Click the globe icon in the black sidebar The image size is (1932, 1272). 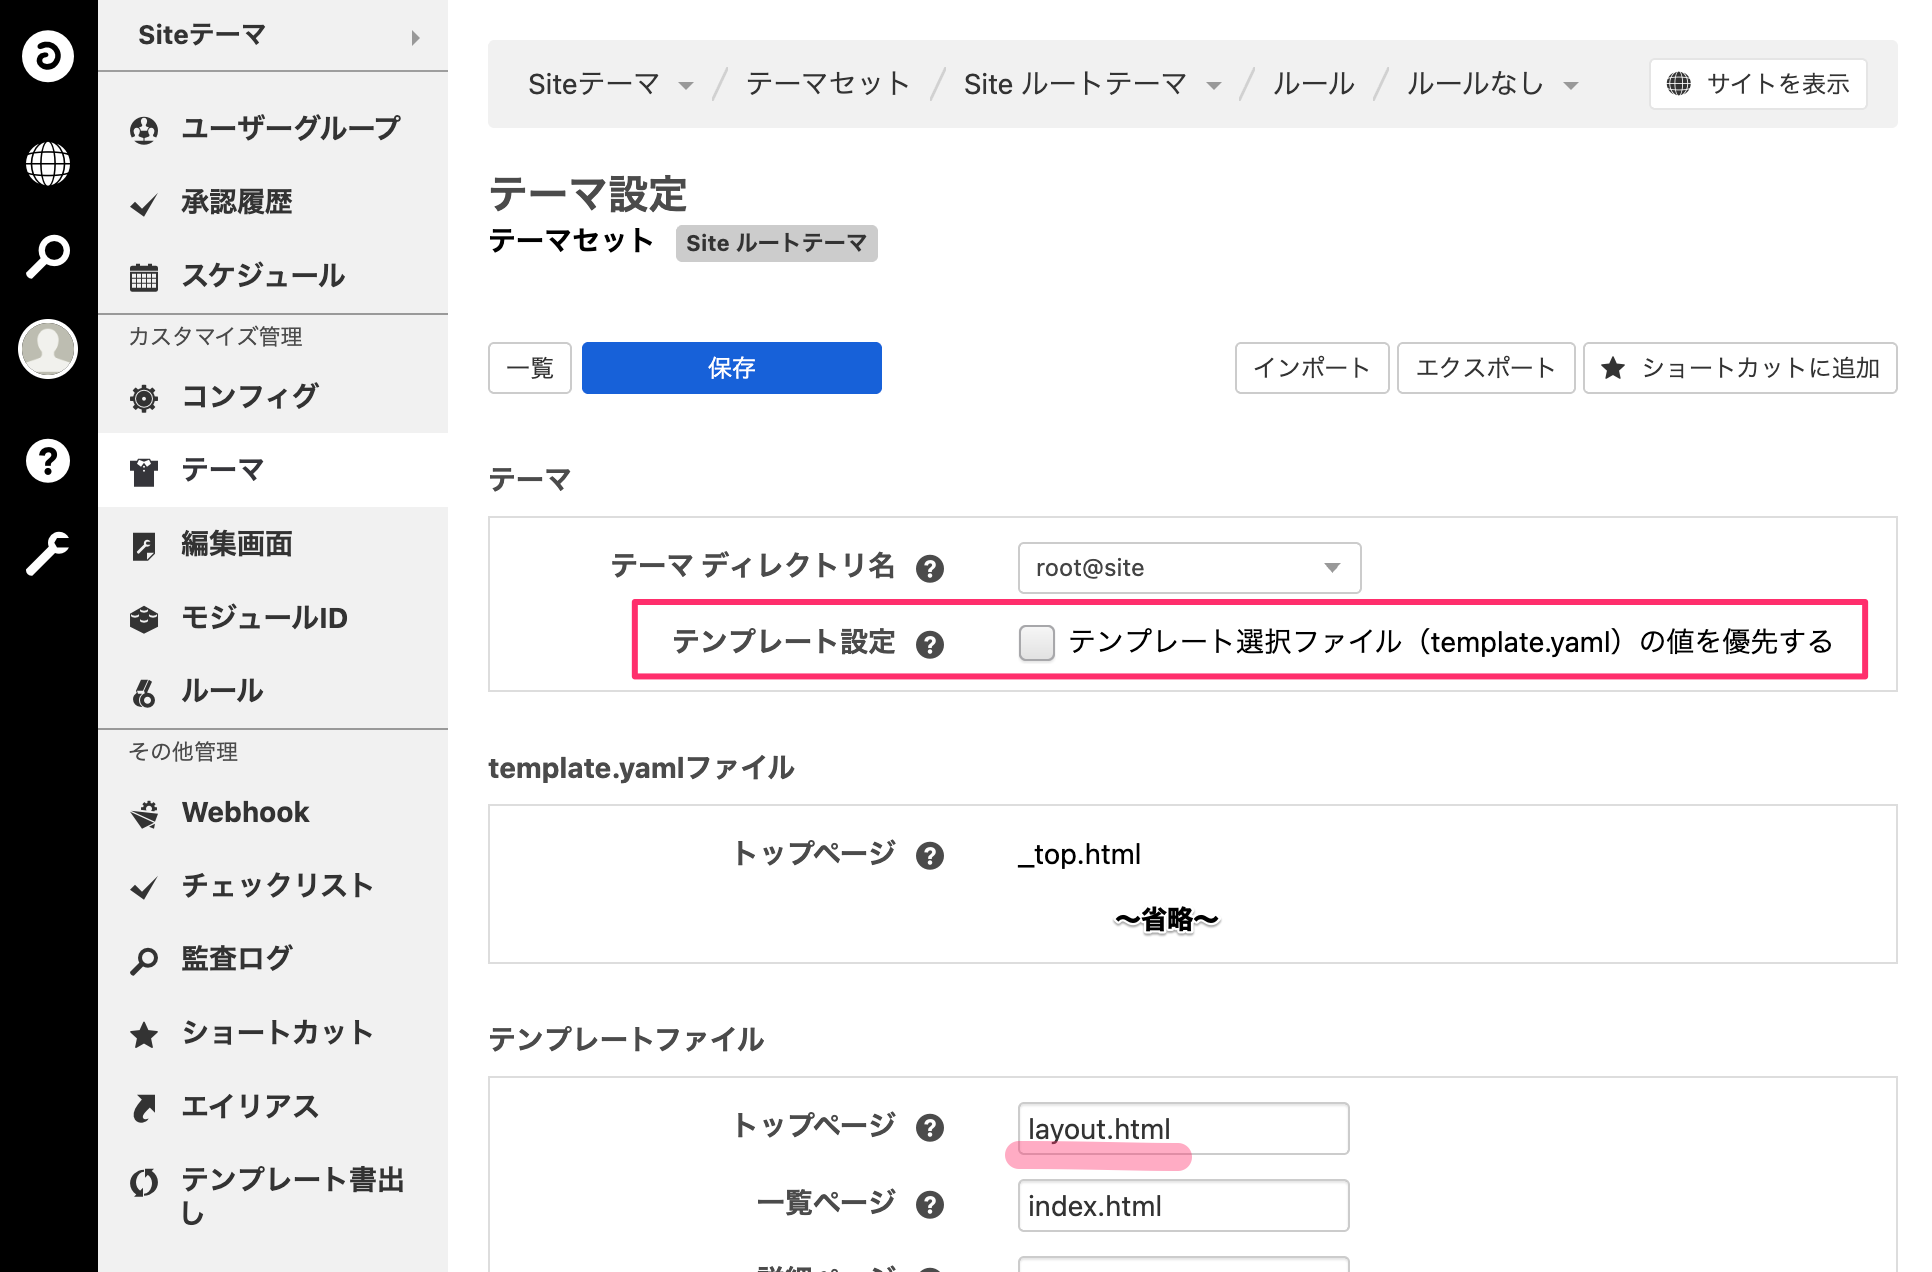[x=47, y=164]
